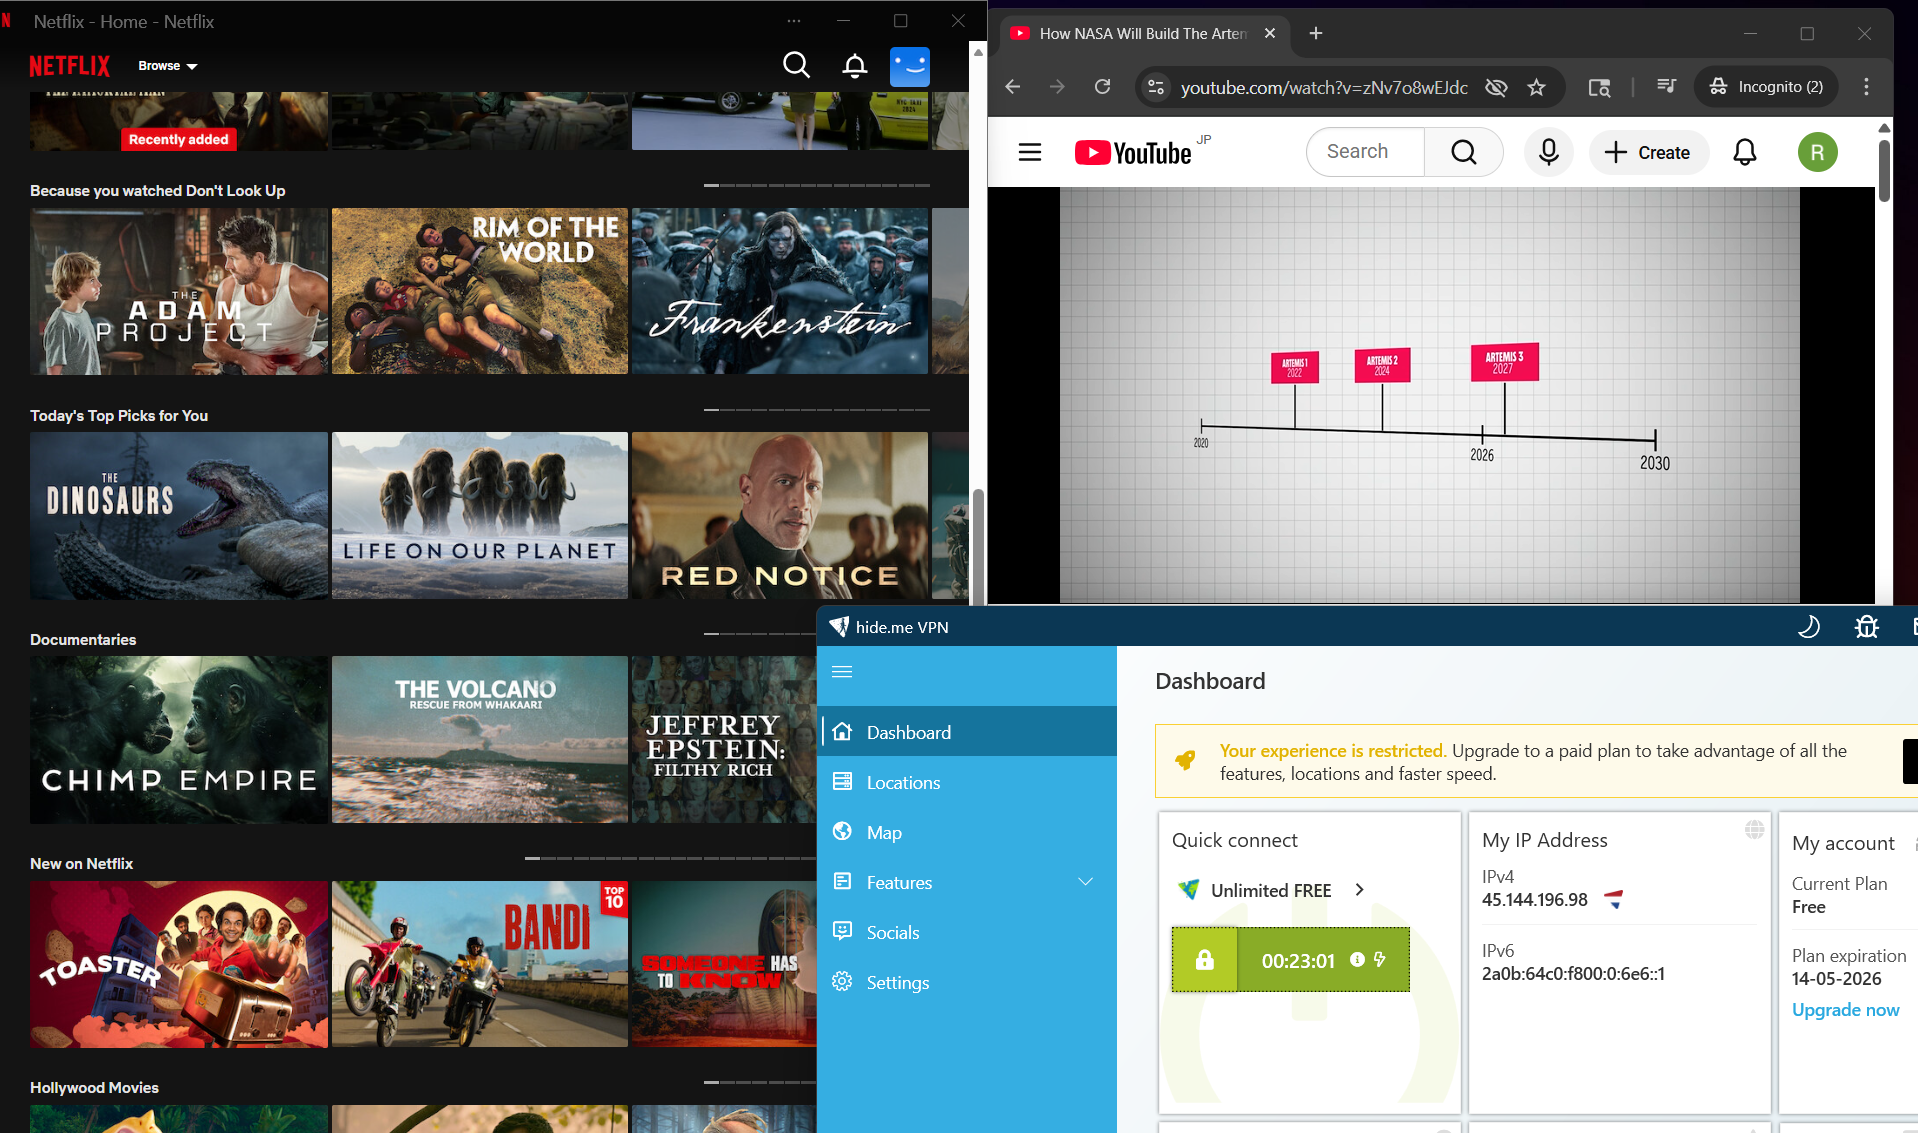Click the Netflix logo in header

[69, 66]
